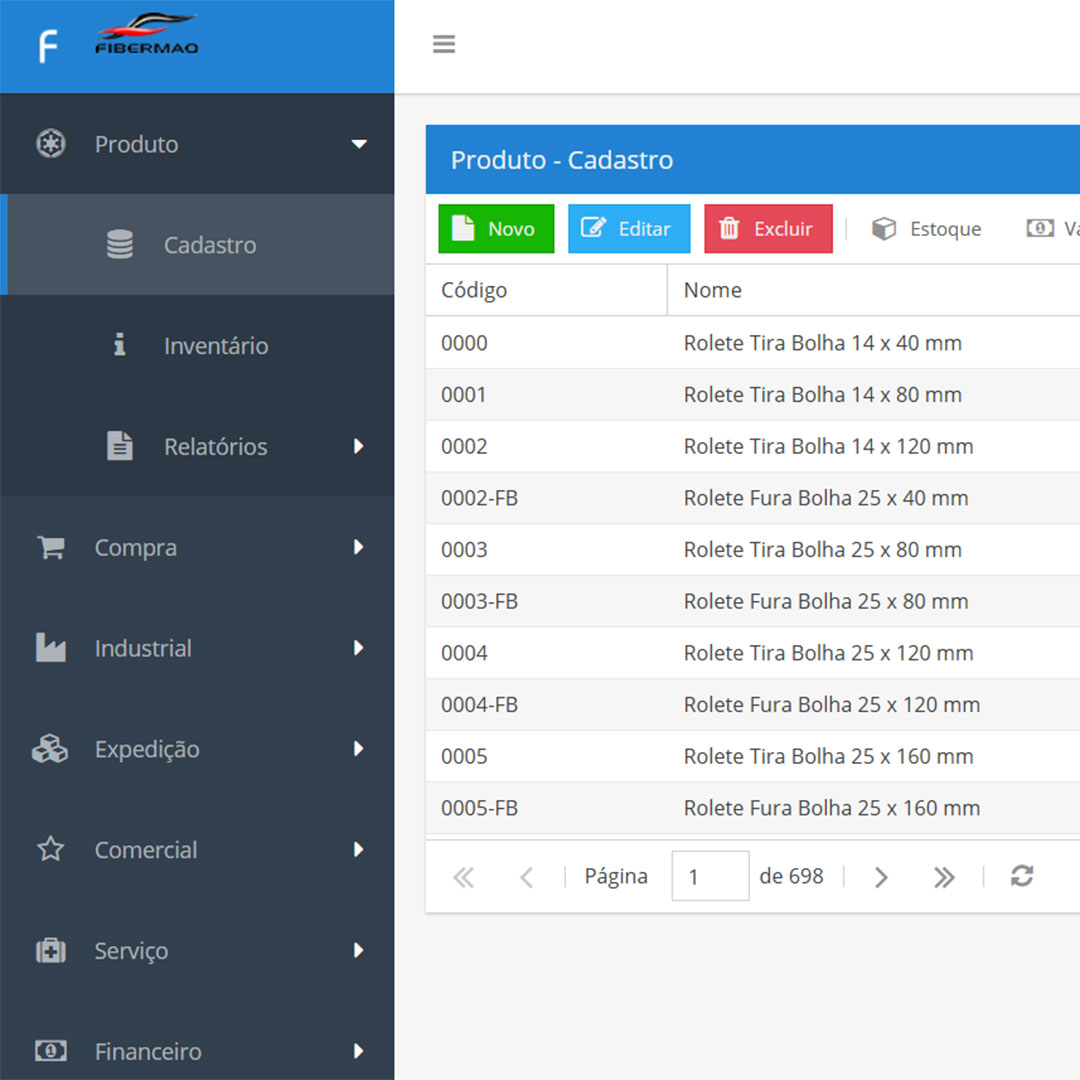Click the green Novo button
Image resolution: width=1080 pixels, height=1080 pixels.
(496, 229)
